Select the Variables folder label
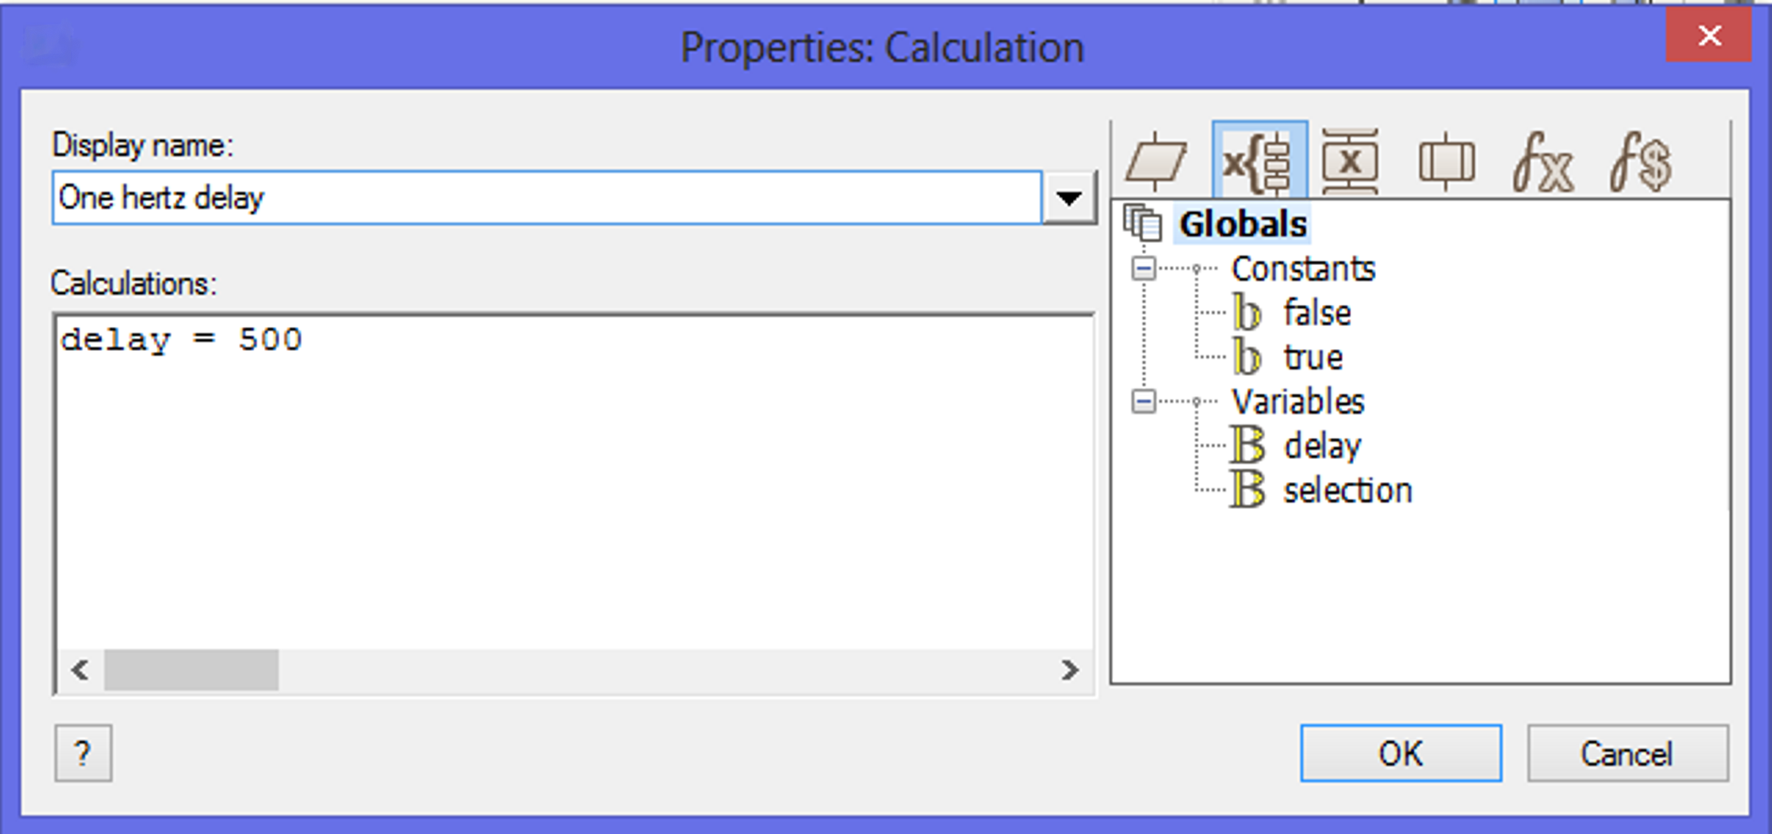 1298,401
